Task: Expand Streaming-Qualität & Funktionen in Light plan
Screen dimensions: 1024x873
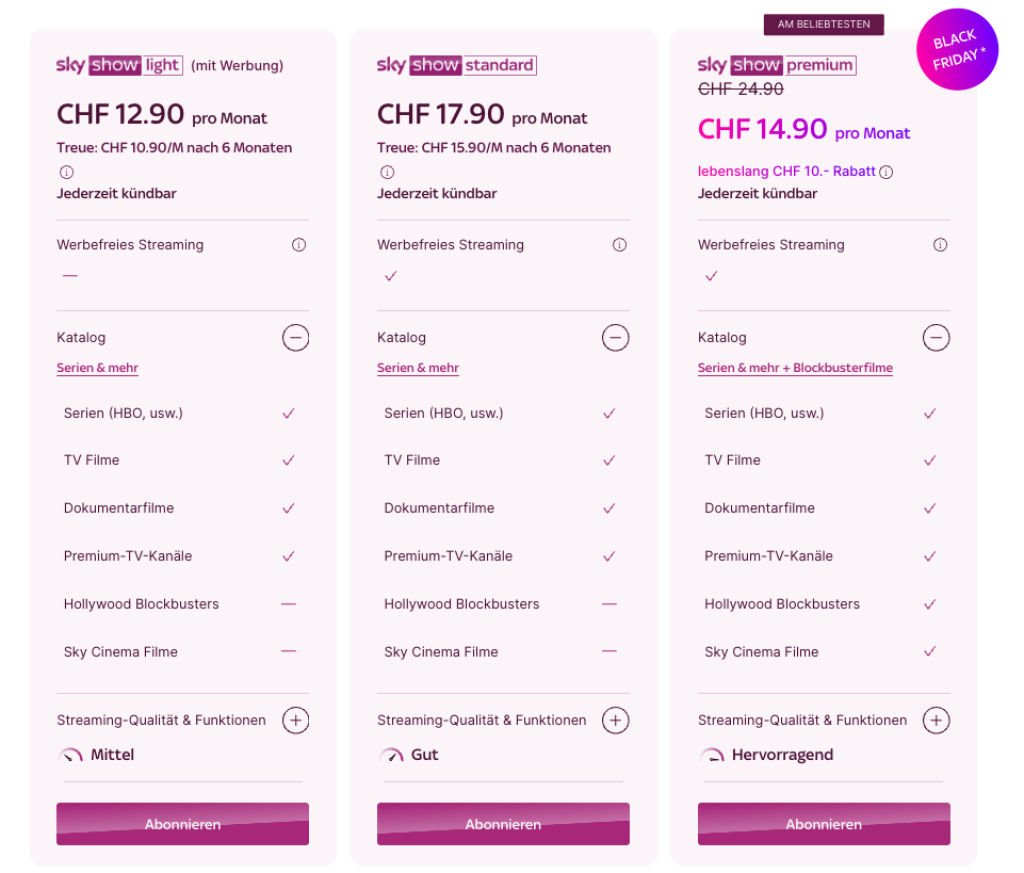Action: tap(295, 720)
